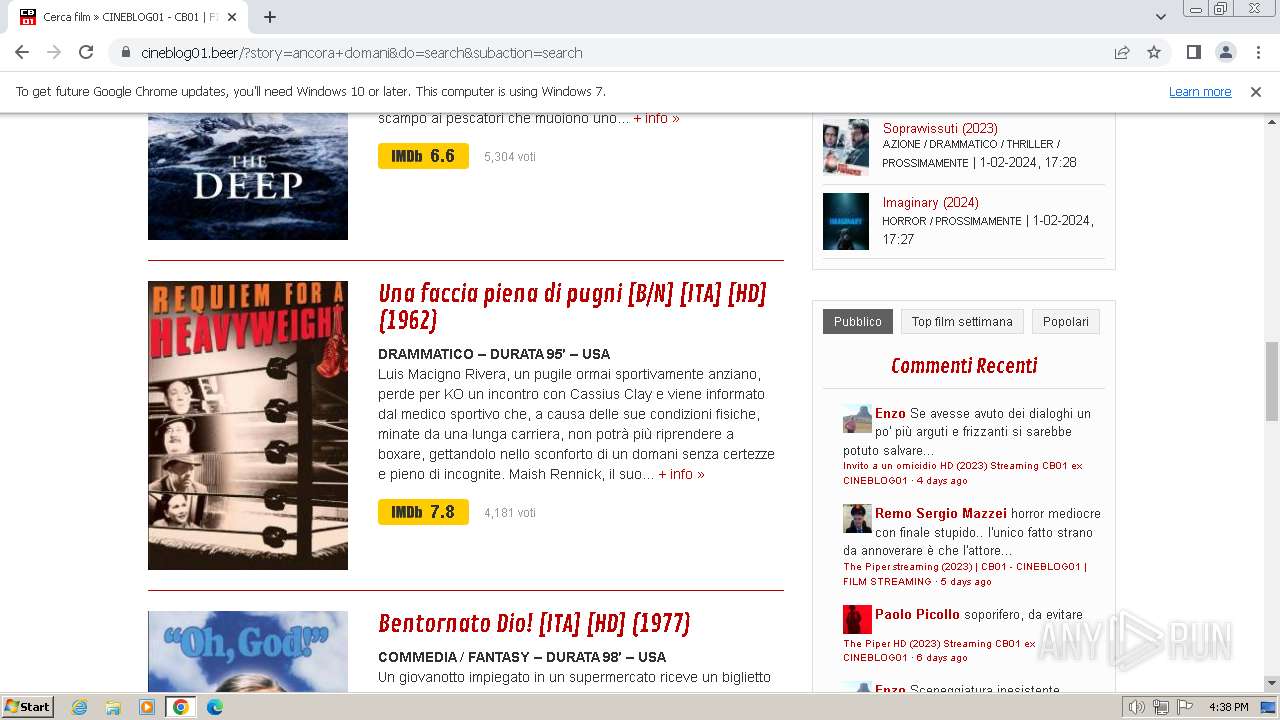Open the Chrome profile menu

1225,52
